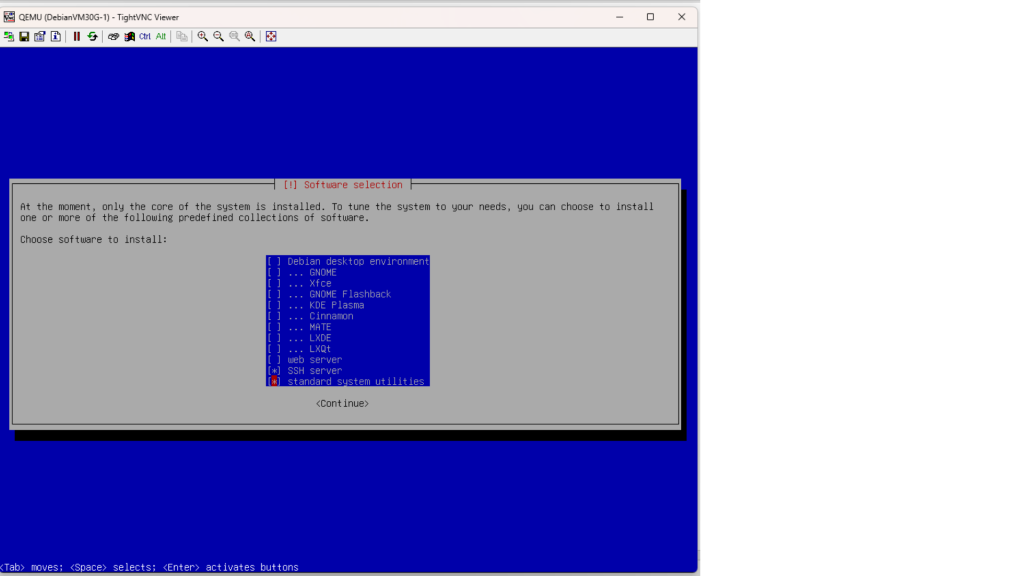Screen dimensions: 1024x576
Task: Click the Refresh screen green arrows icon
Action: click(x=92, y=36)
